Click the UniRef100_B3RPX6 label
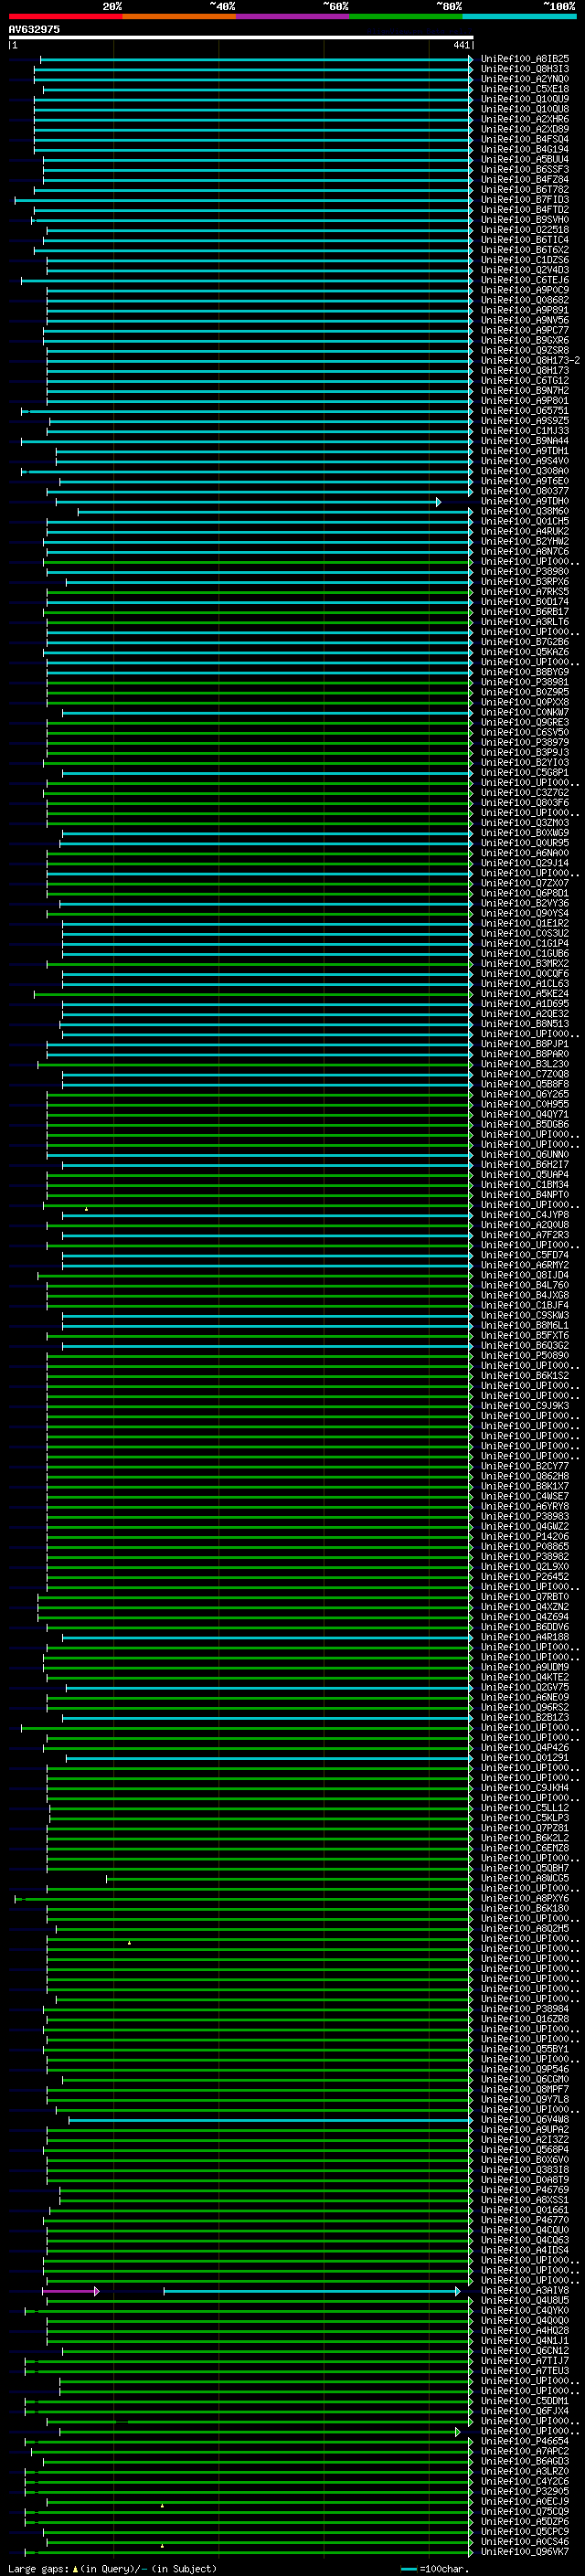 pos(524,582)
